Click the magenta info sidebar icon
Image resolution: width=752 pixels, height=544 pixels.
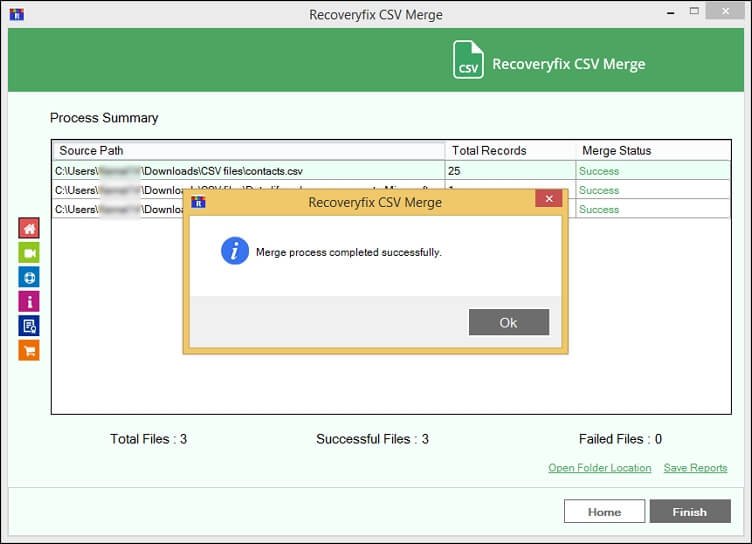tap(29, 302)
